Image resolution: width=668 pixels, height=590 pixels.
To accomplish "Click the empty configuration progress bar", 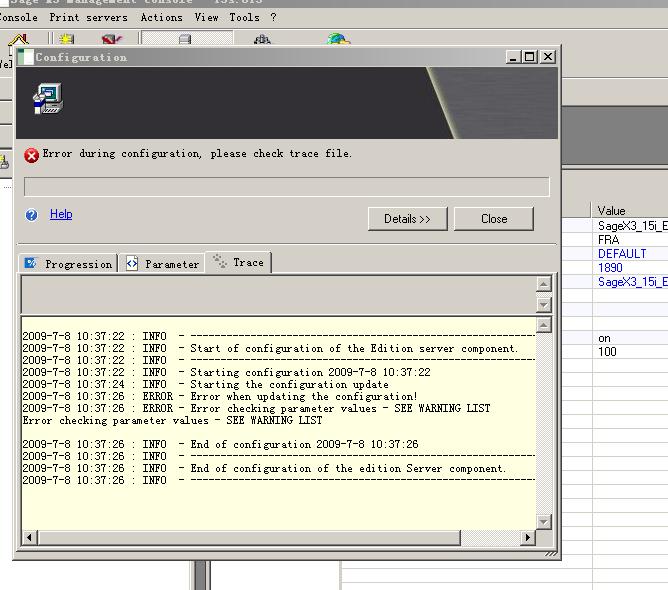I will (286, 187).
